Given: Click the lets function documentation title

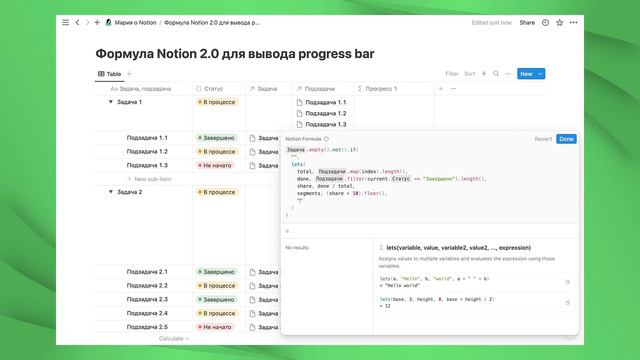Looking at the screenshot, I should tap(458, 247).
